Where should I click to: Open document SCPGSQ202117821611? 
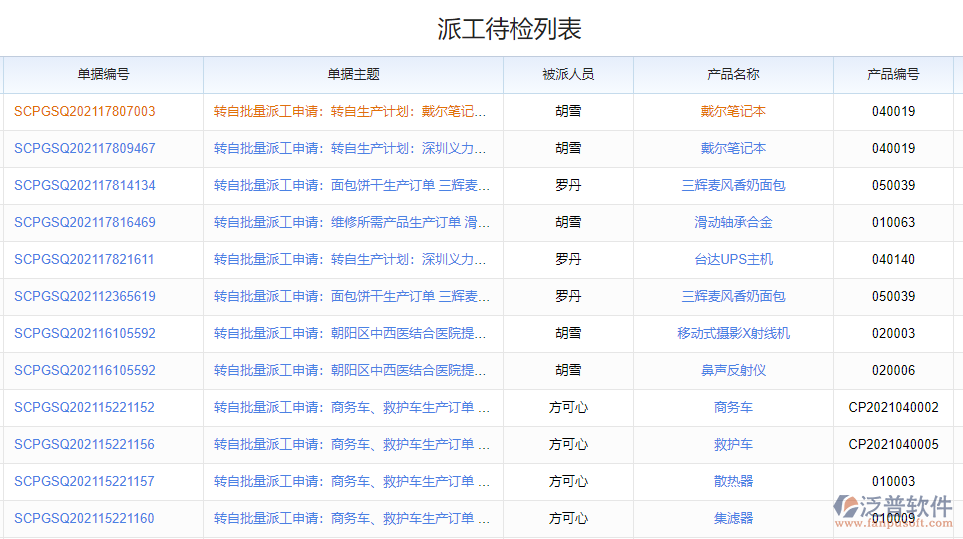(x=84, y=260)
